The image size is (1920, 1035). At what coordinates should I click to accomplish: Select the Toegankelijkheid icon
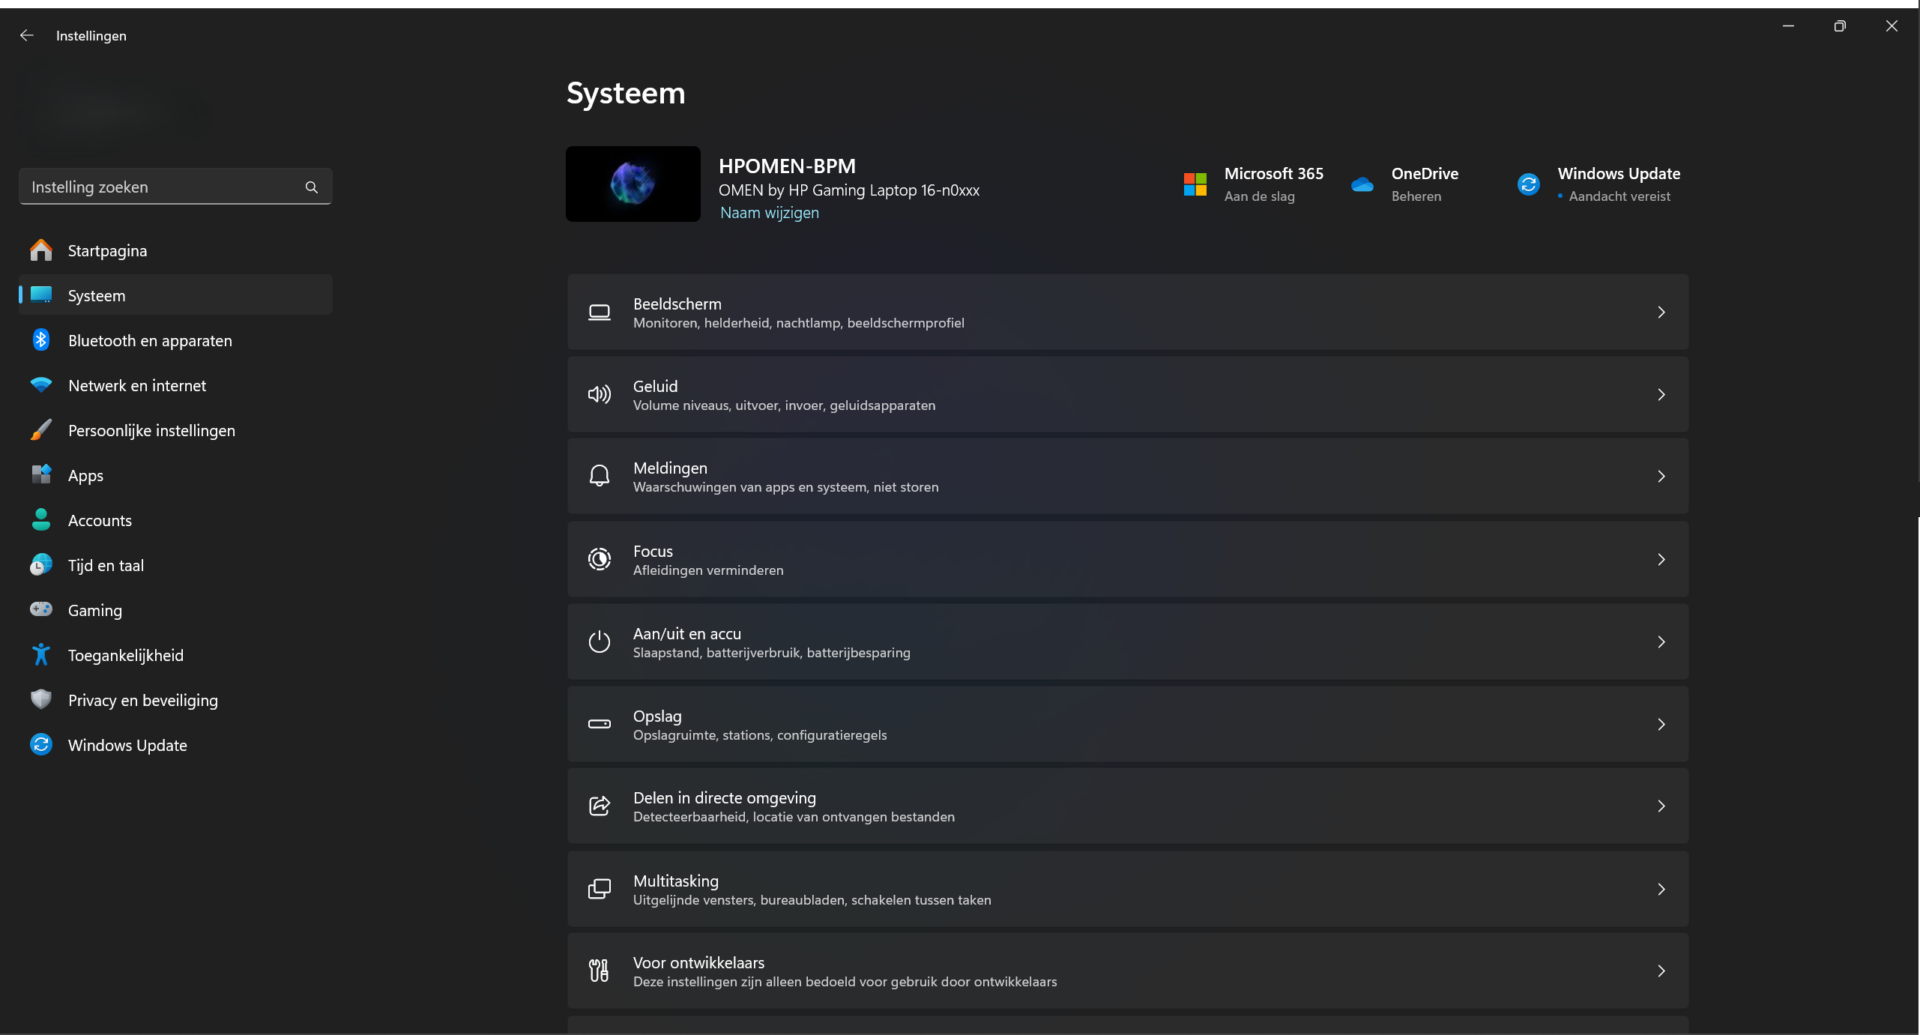point(40,655)
